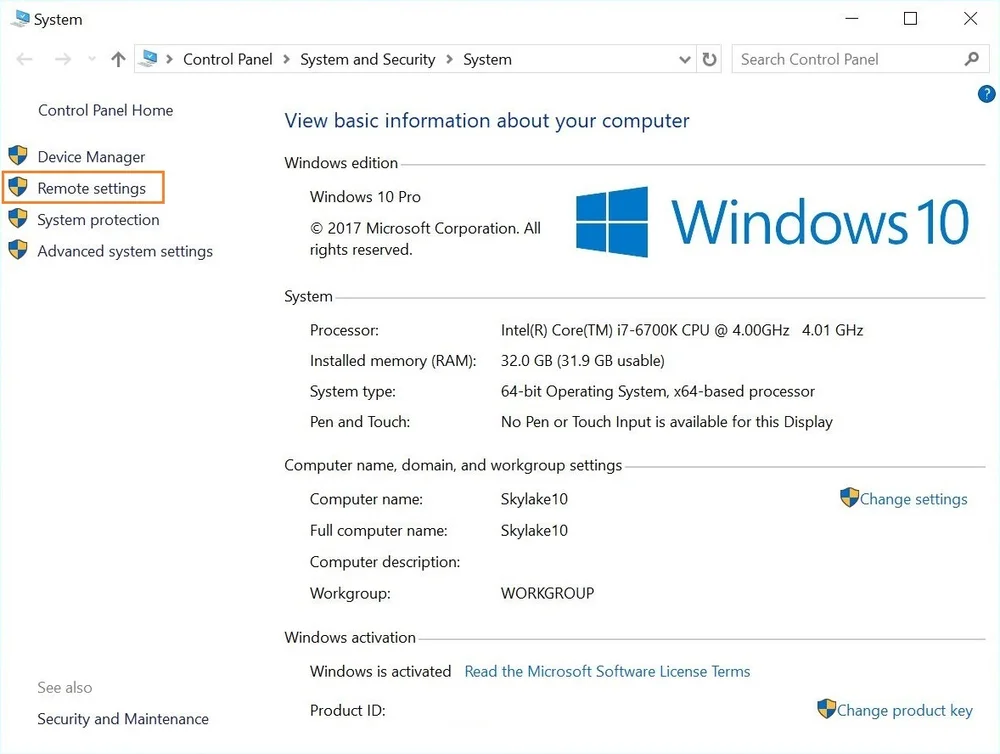This screenshot has width=1000, height=754.
Task: Read the Microsoft Software License Terms
Action: point(607,671)
